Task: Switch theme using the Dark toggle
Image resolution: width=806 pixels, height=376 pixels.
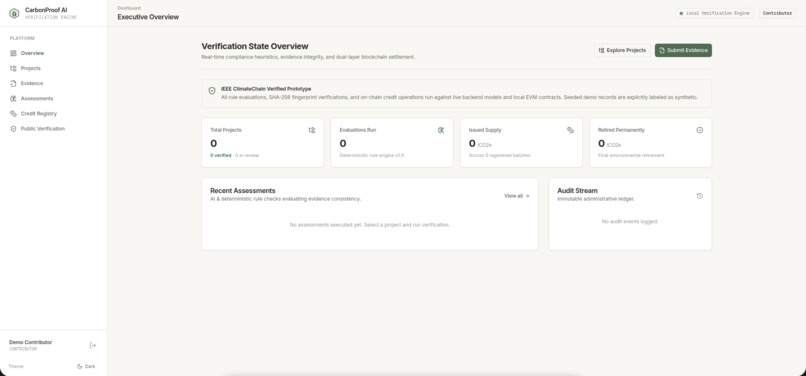Action: click(x=86, y=366)
